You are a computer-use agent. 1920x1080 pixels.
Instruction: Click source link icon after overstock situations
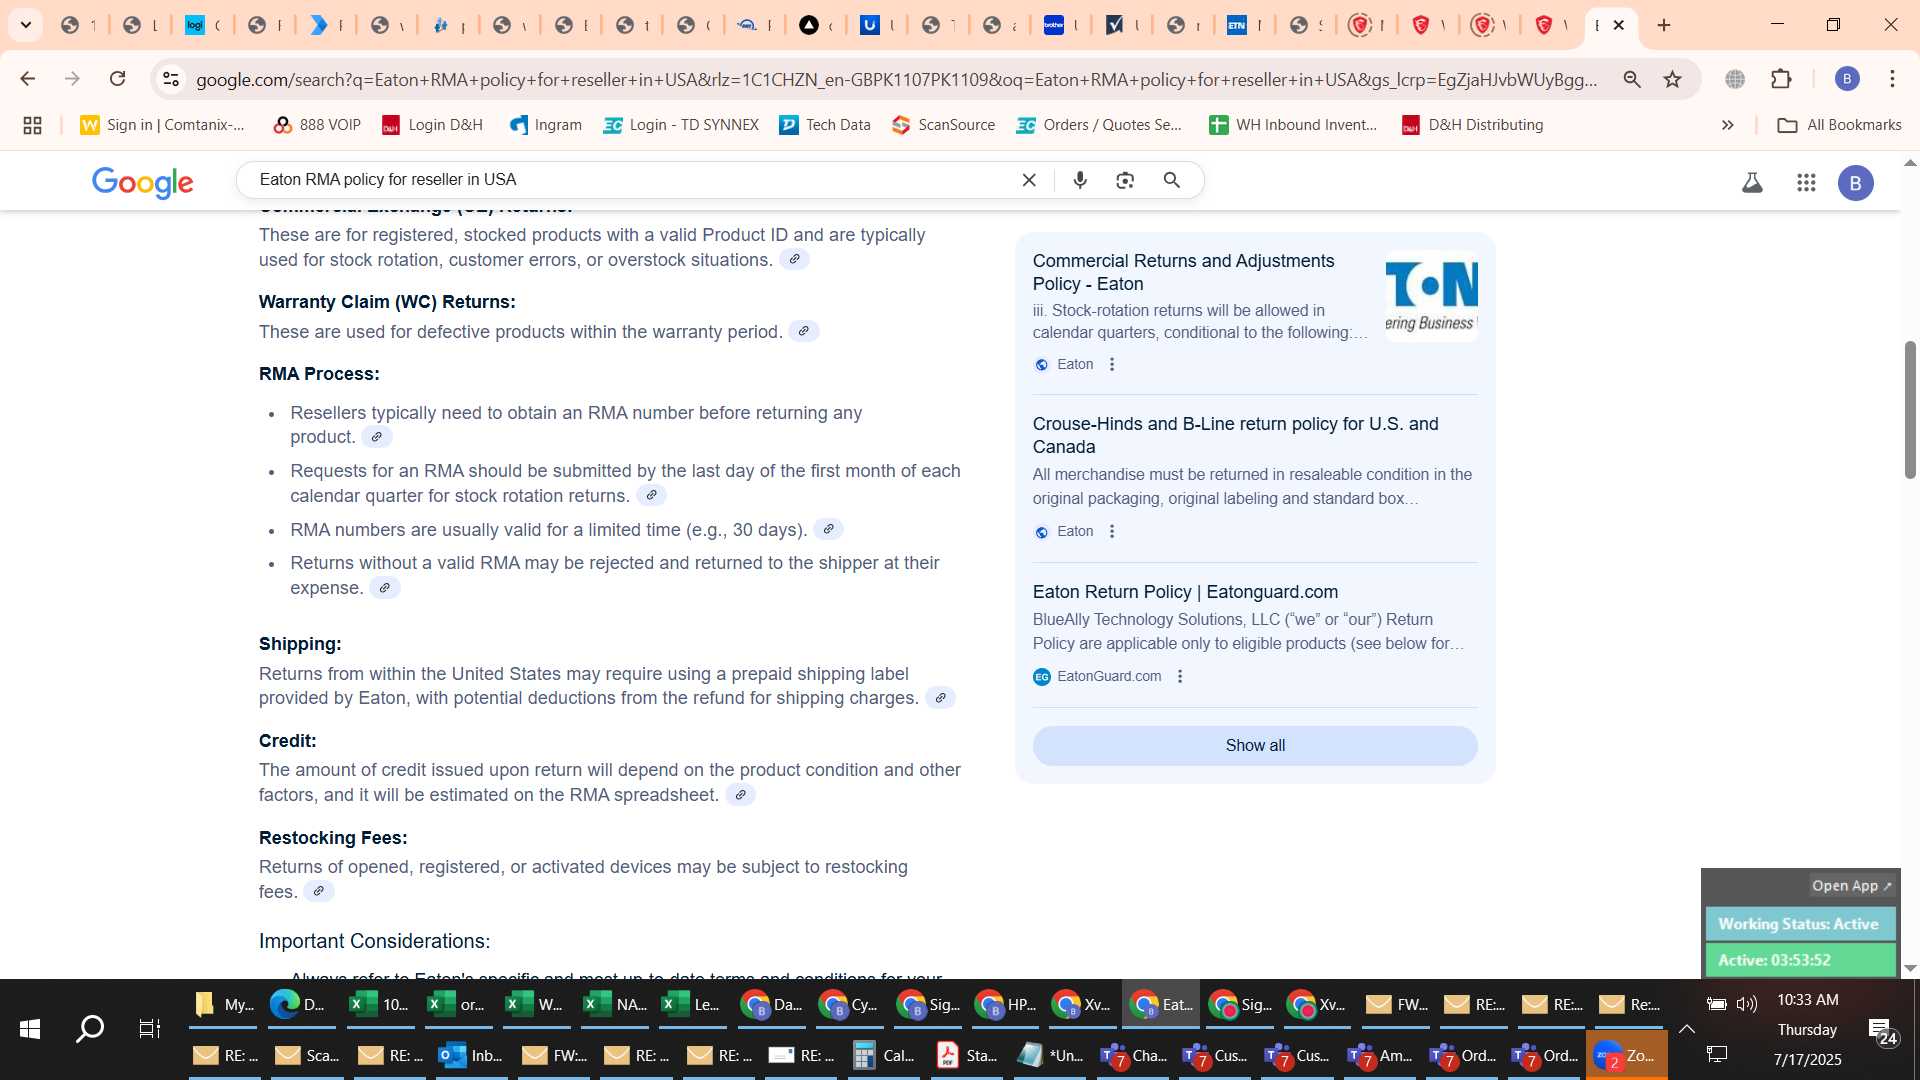coord(794,259)
